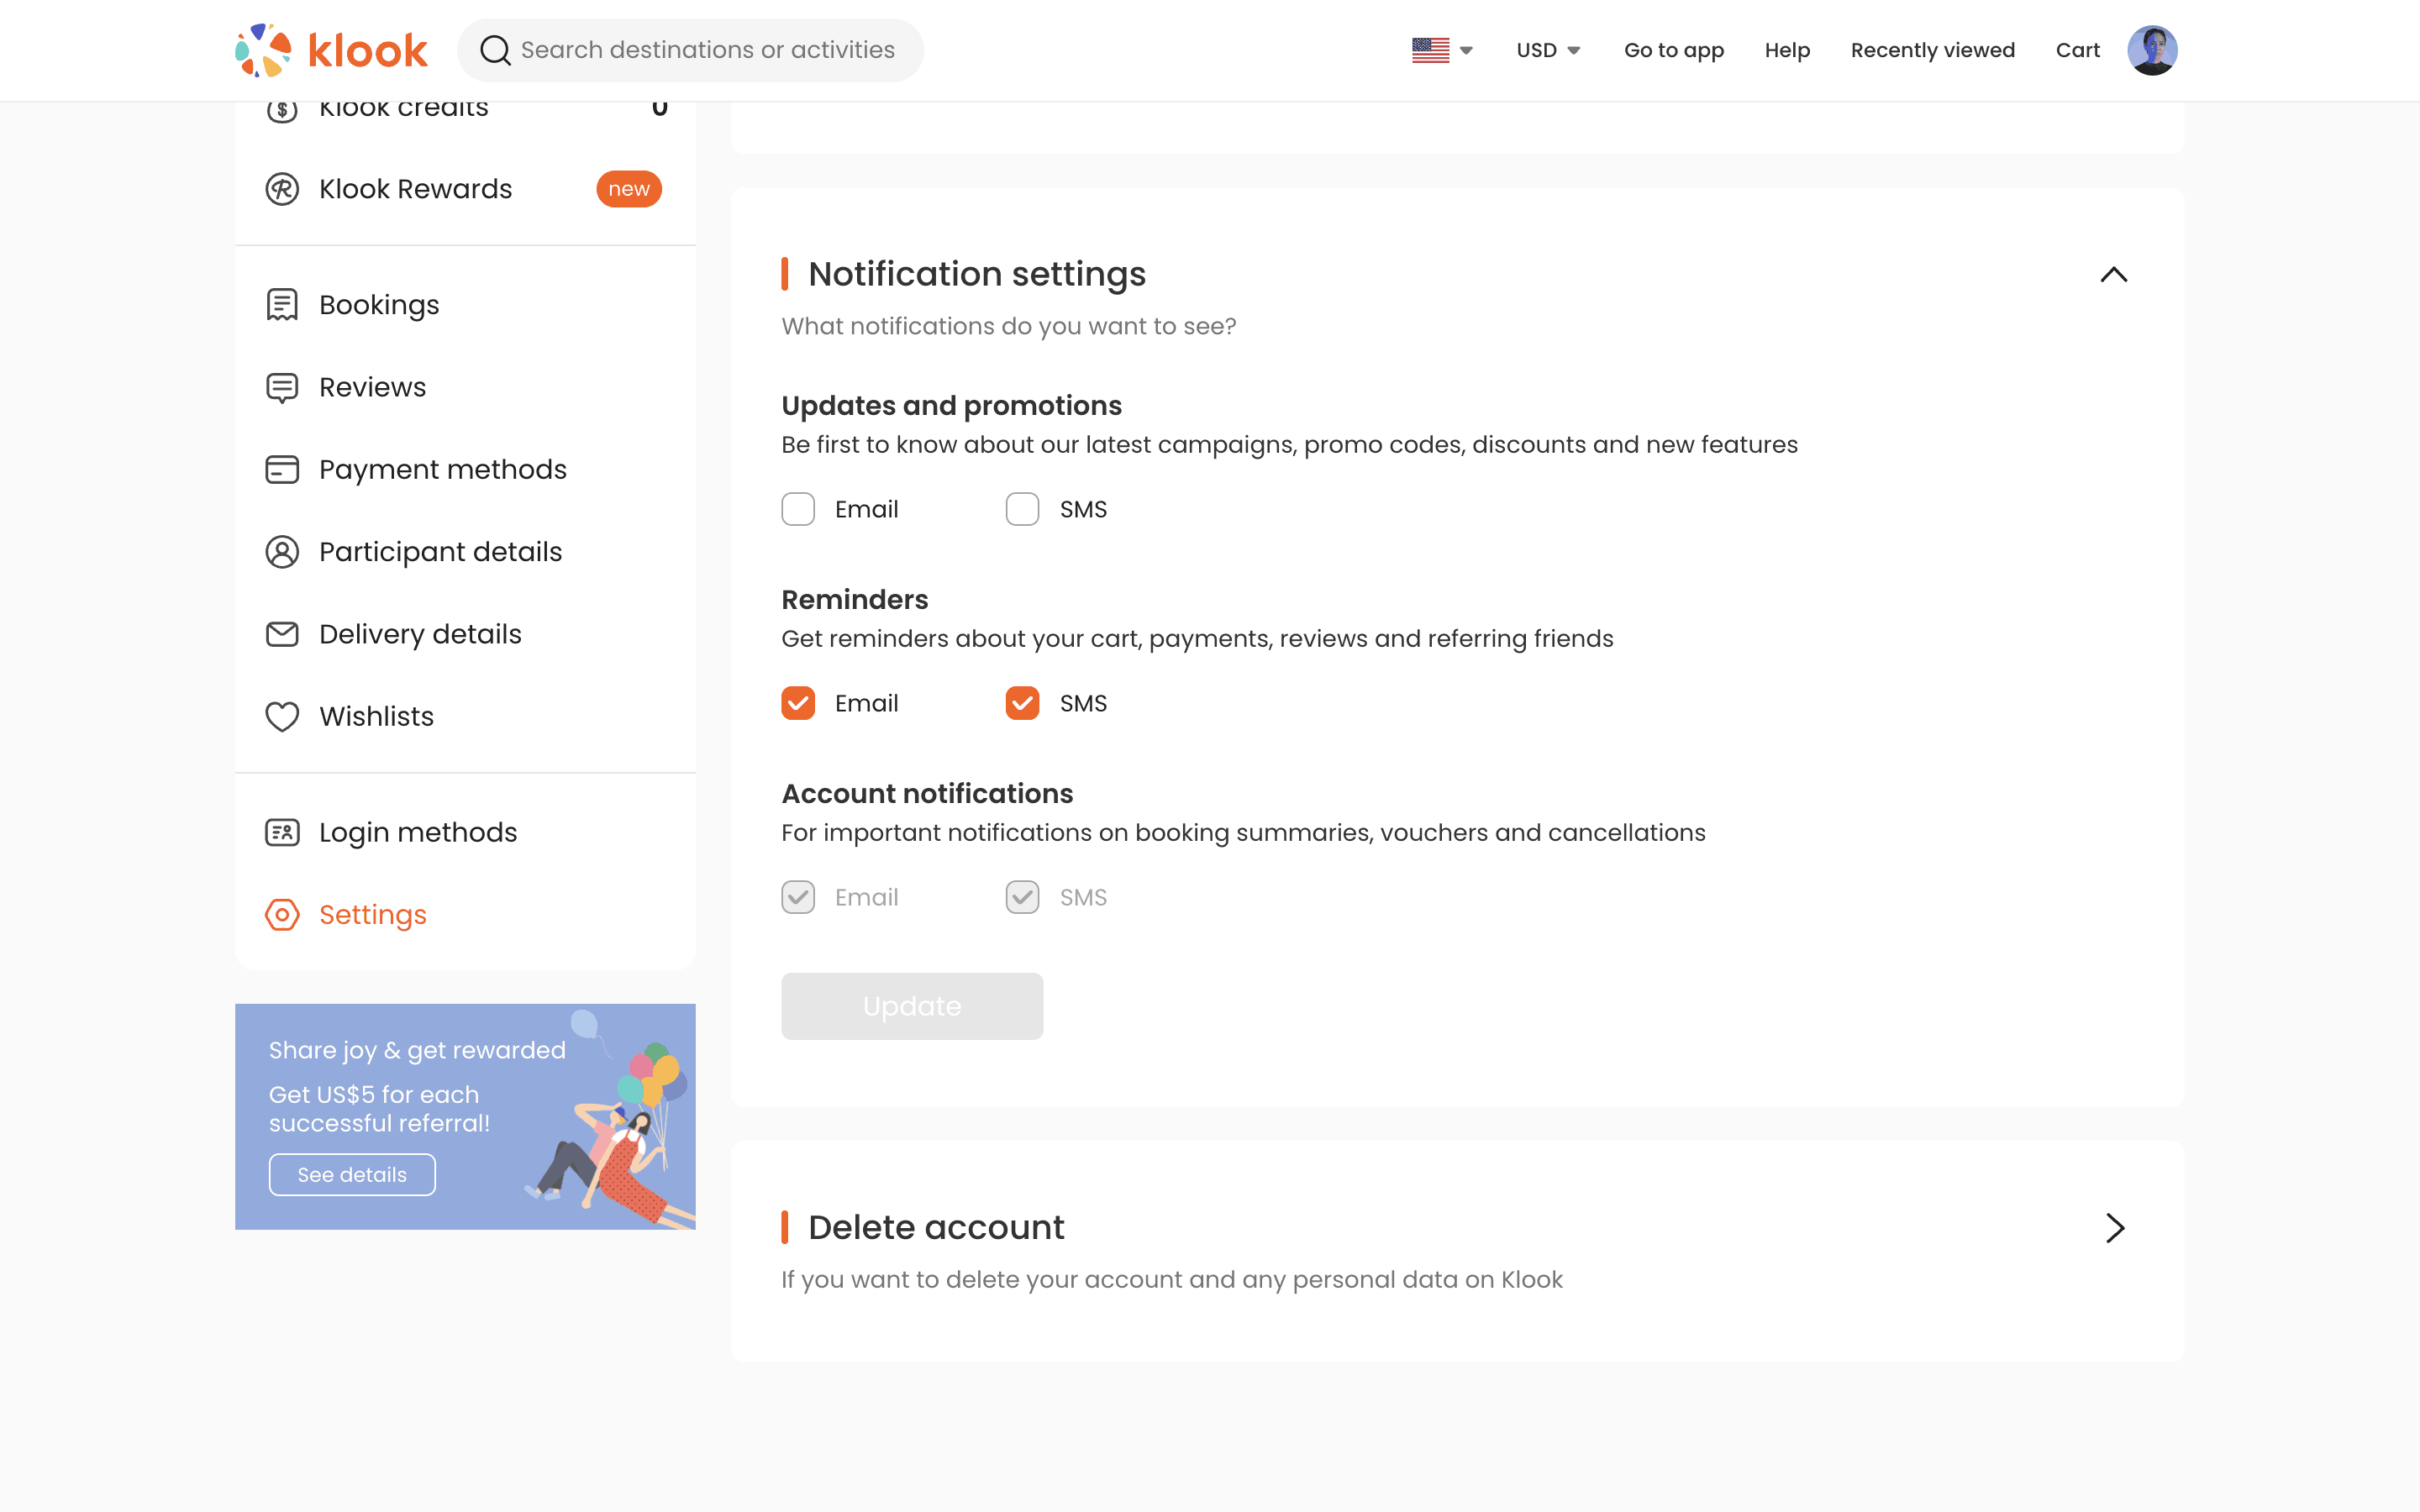The width and height of the screenshot is (2420, 1512).
Task: Enable SMS for Updates and promotions
Action: [x=1022, y=509]
